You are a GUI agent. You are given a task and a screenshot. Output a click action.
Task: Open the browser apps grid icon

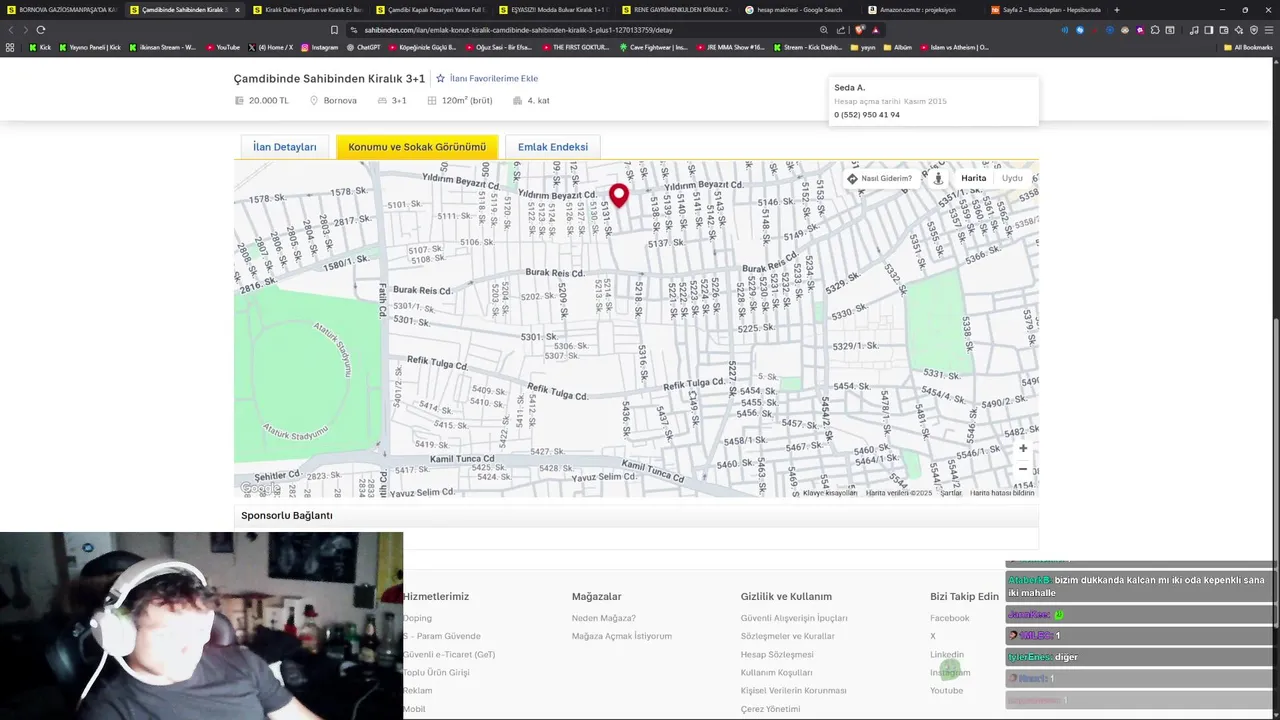tap(10, 47)
